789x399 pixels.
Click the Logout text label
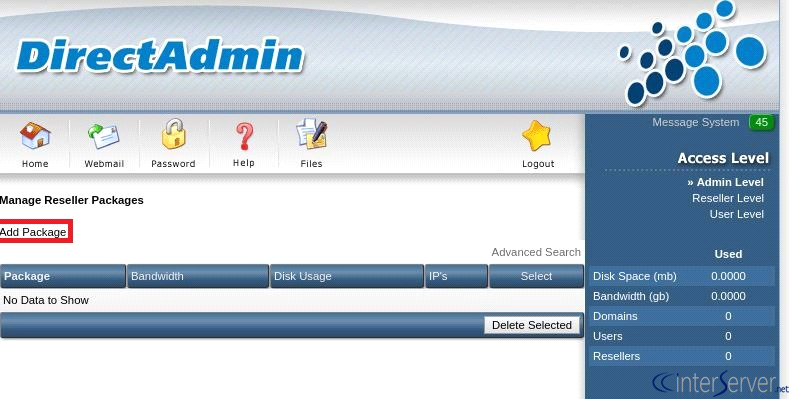point(538,164)
